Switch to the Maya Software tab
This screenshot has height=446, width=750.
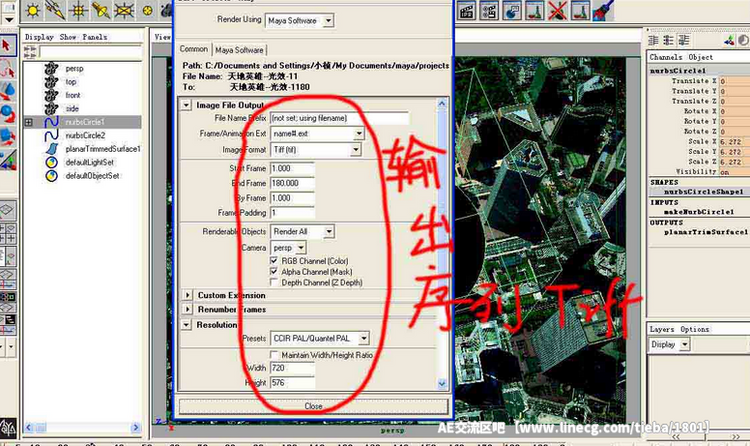pos(239,50)
